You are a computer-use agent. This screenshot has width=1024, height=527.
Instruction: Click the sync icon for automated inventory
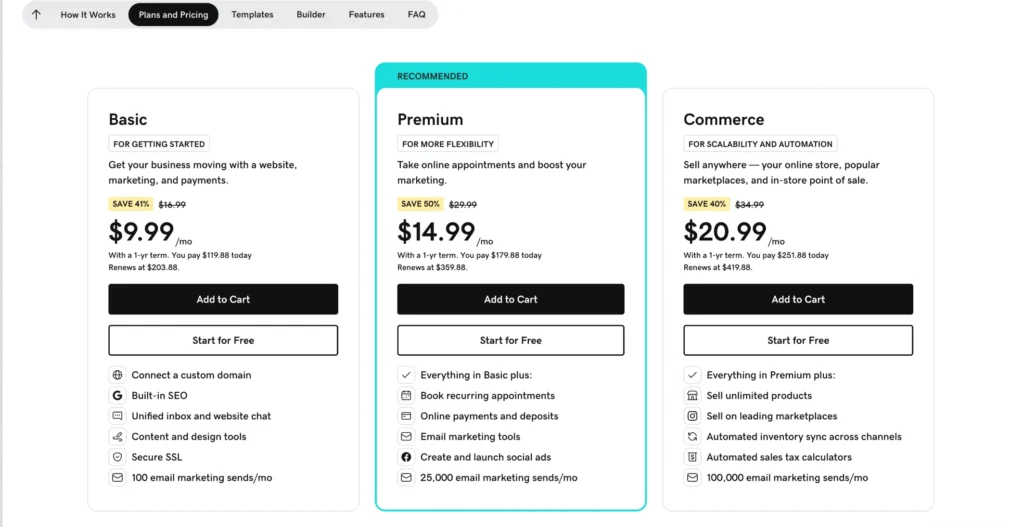pos(692,437)
